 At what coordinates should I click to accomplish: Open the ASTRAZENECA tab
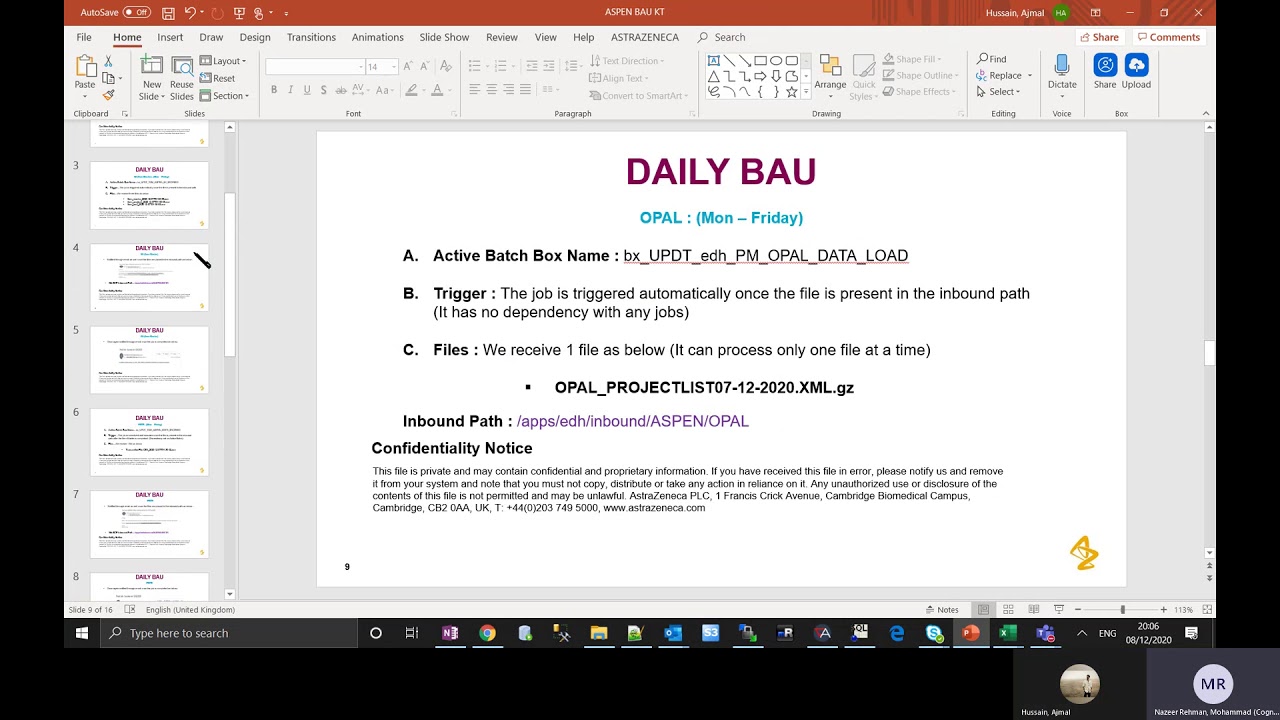[645, 37]
